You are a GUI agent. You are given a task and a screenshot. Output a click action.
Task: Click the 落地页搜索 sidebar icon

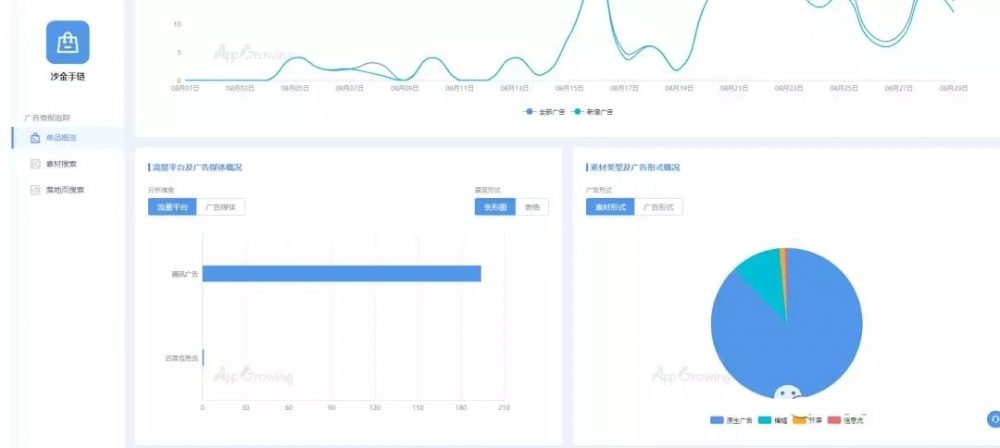tap(35, 189)
